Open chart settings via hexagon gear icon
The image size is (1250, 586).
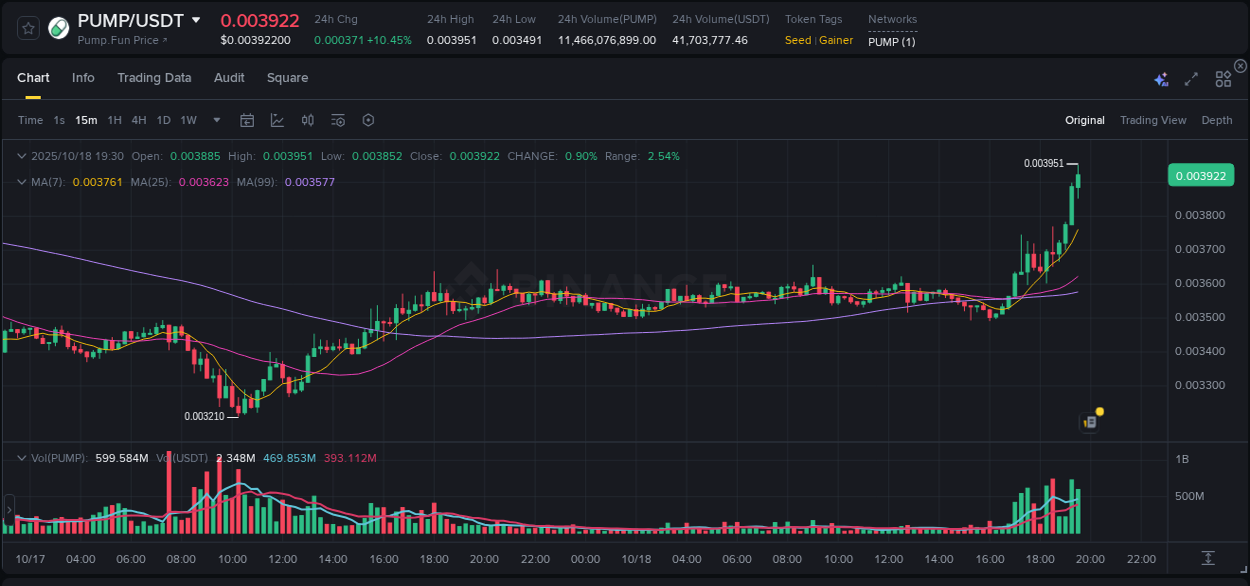(368, 120)
